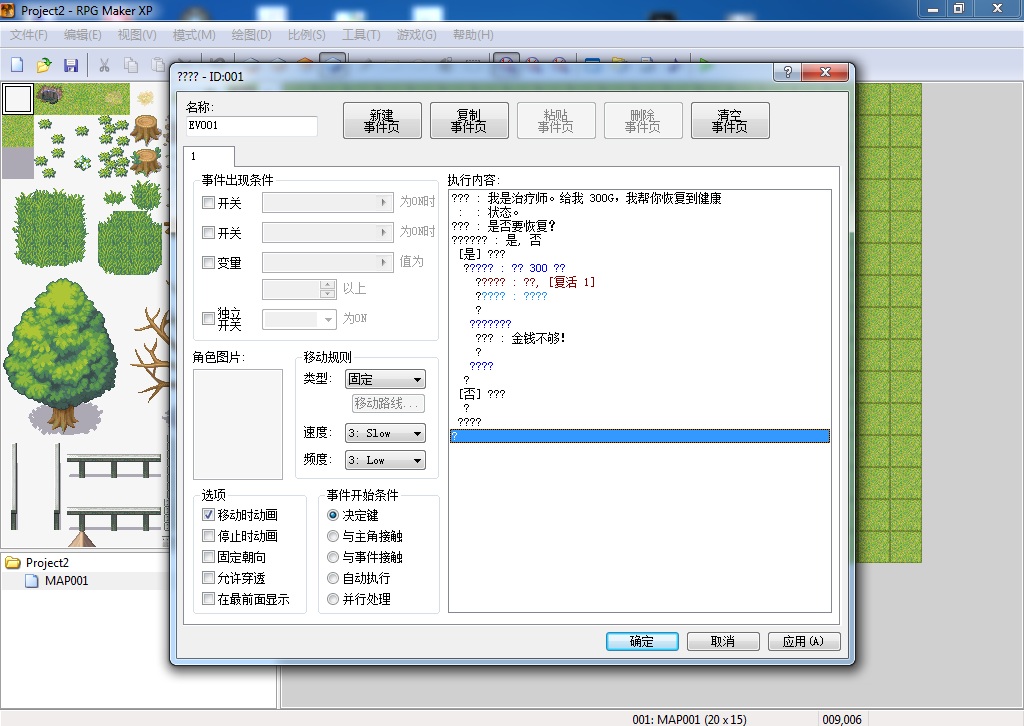The height and width of the screenshot is (726, 1024).
Task: Click the 复制事件页 button
Action: click(469, 121)
